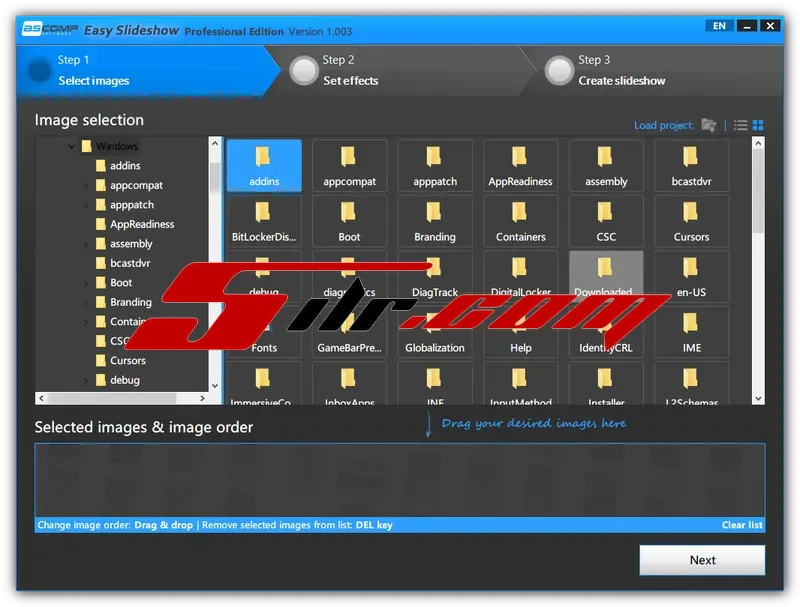800x607 pixels.
Task: Expand debug node in folder tree
Action: click(x=86, y=380)
